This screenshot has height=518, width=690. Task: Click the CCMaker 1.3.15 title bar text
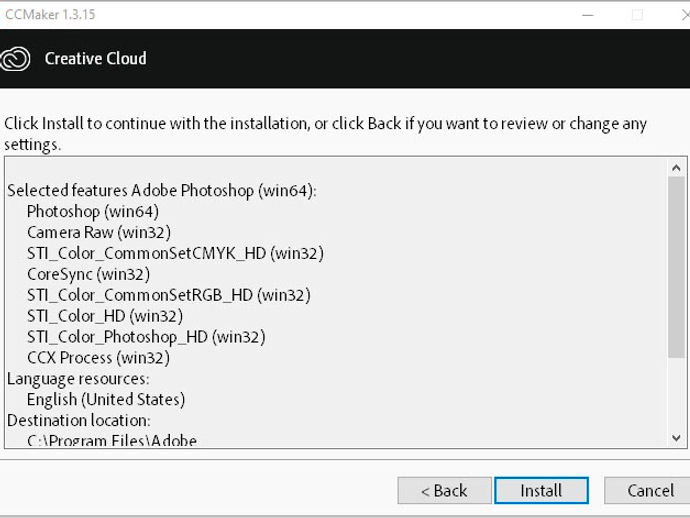[x=50, y=15]
